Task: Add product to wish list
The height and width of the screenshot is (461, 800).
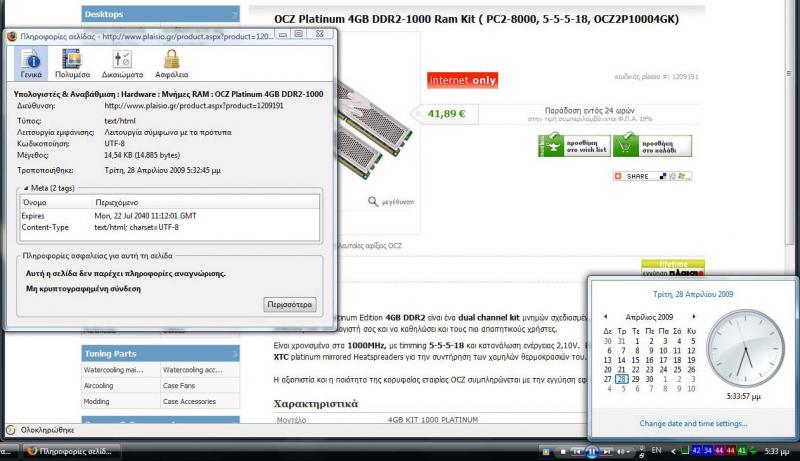Action: 574,146
